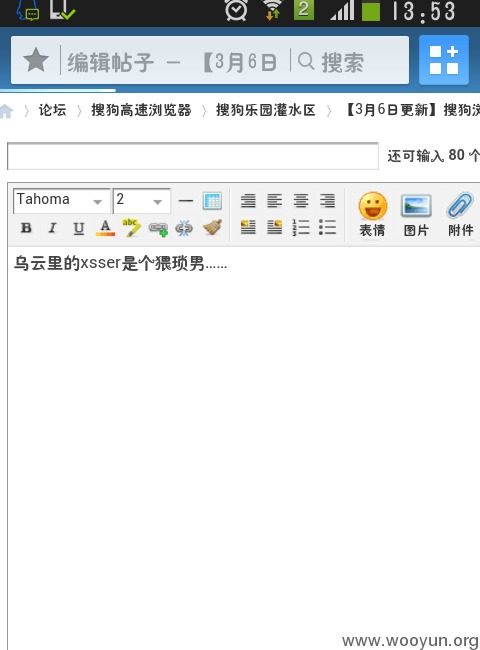Screen dimensions: 480x650
Task: Tap the 13:53 clock in status bar
Action: 424,11
